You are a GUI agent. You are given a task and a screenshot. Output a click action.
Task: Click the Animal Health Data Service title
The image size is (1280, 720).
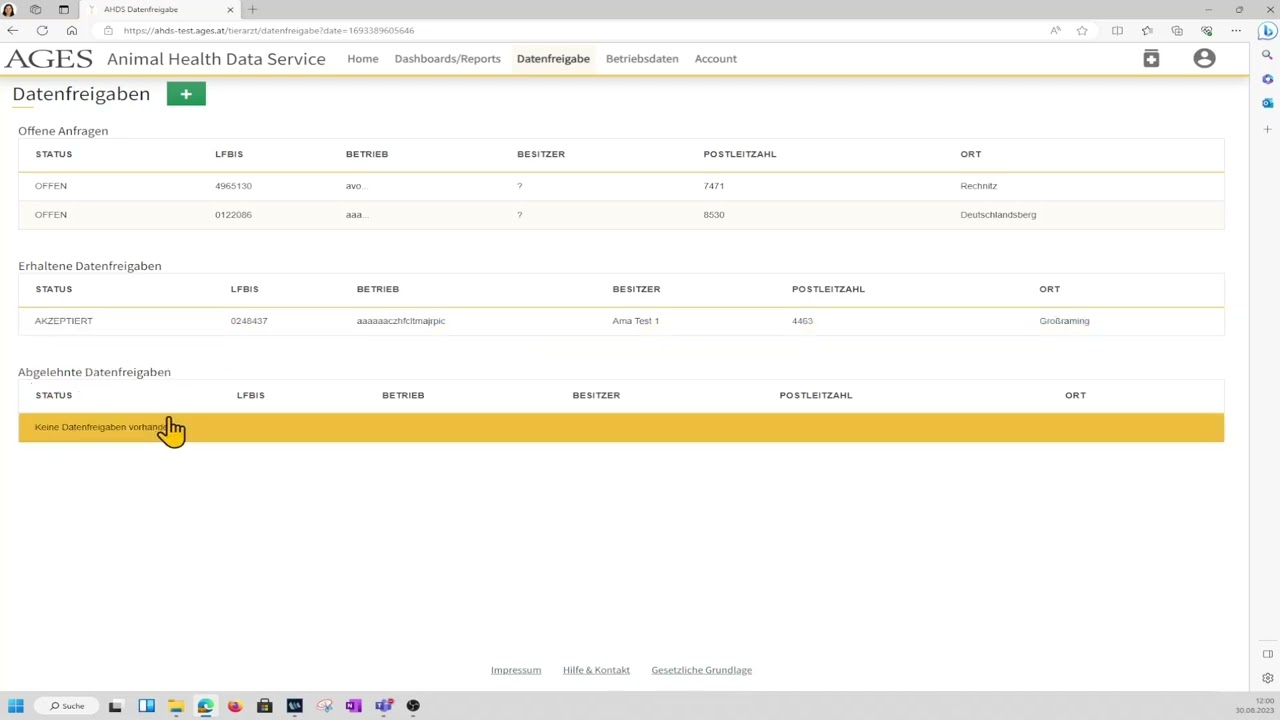point(216,59)
